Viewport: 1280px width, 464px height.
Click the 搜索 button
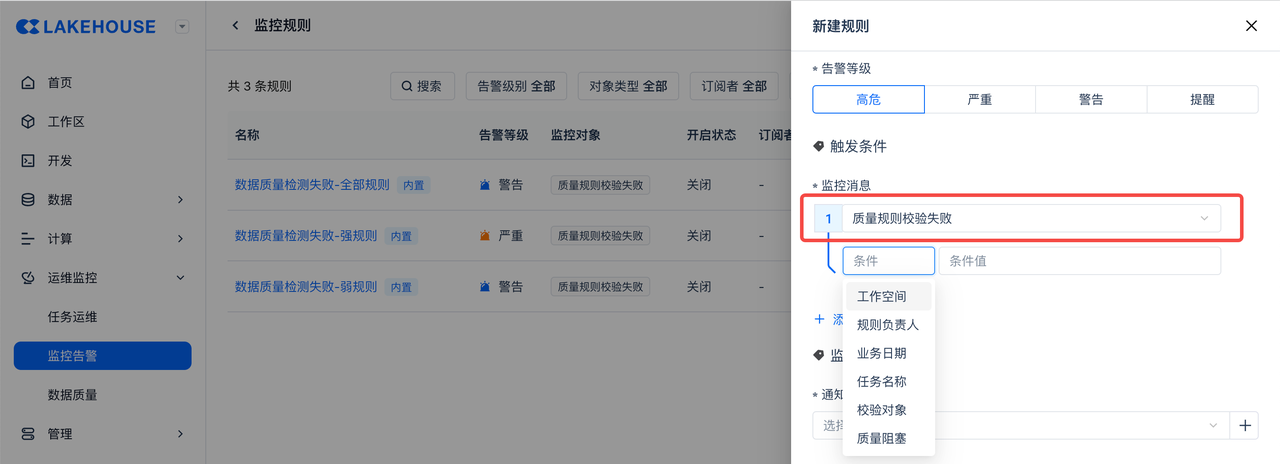coord(421,86)
